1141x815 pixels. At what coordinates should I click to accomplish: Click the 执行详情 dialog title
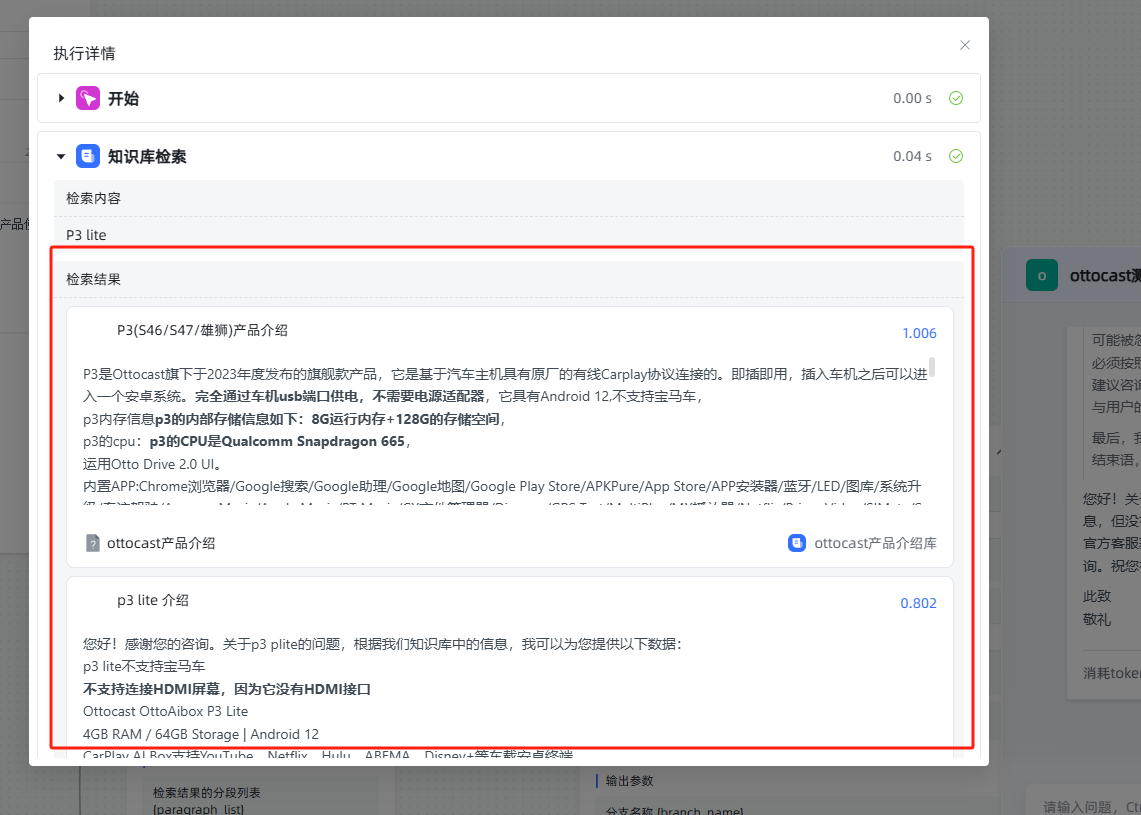click(x=84, y=53)
